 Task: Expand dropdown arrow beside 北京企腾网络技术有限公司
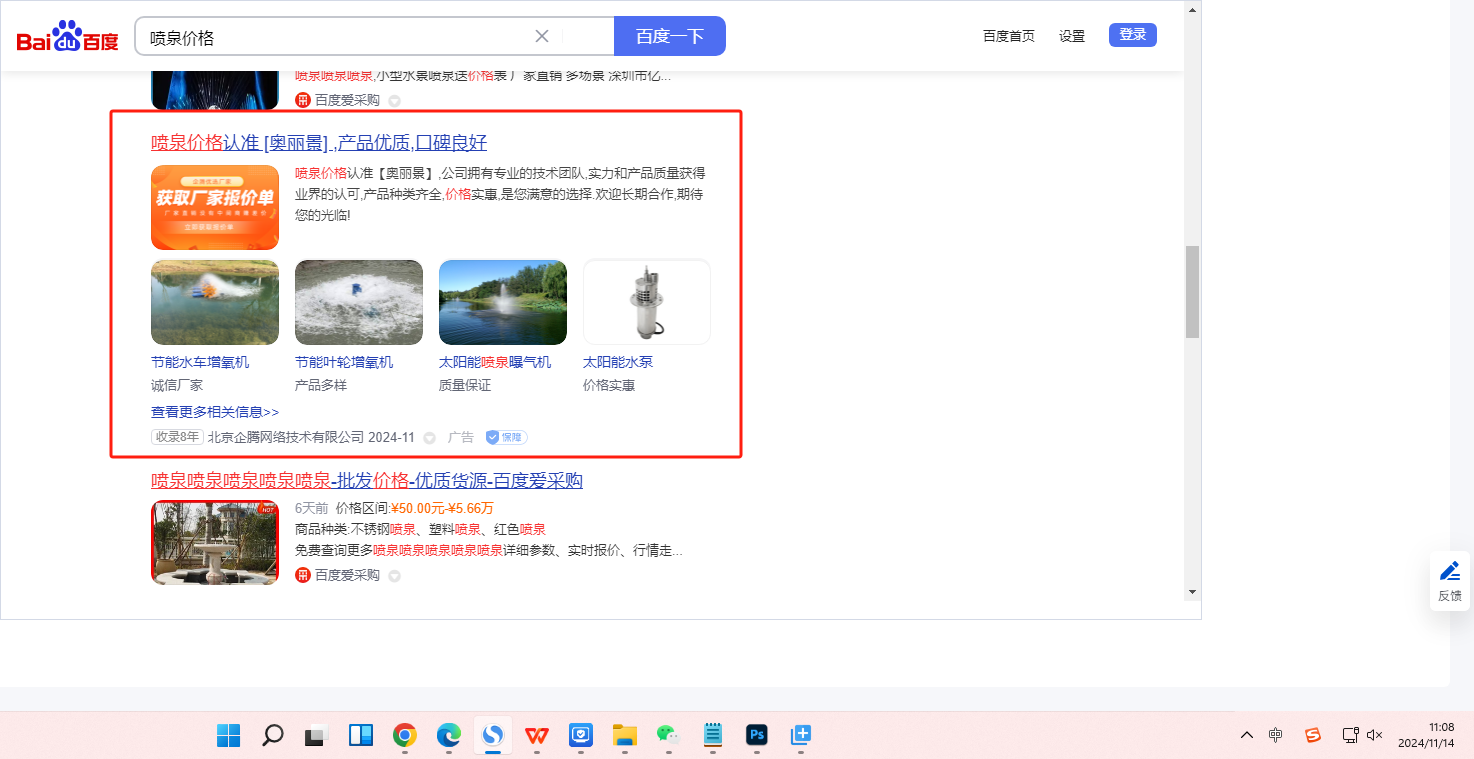point(430,438)
